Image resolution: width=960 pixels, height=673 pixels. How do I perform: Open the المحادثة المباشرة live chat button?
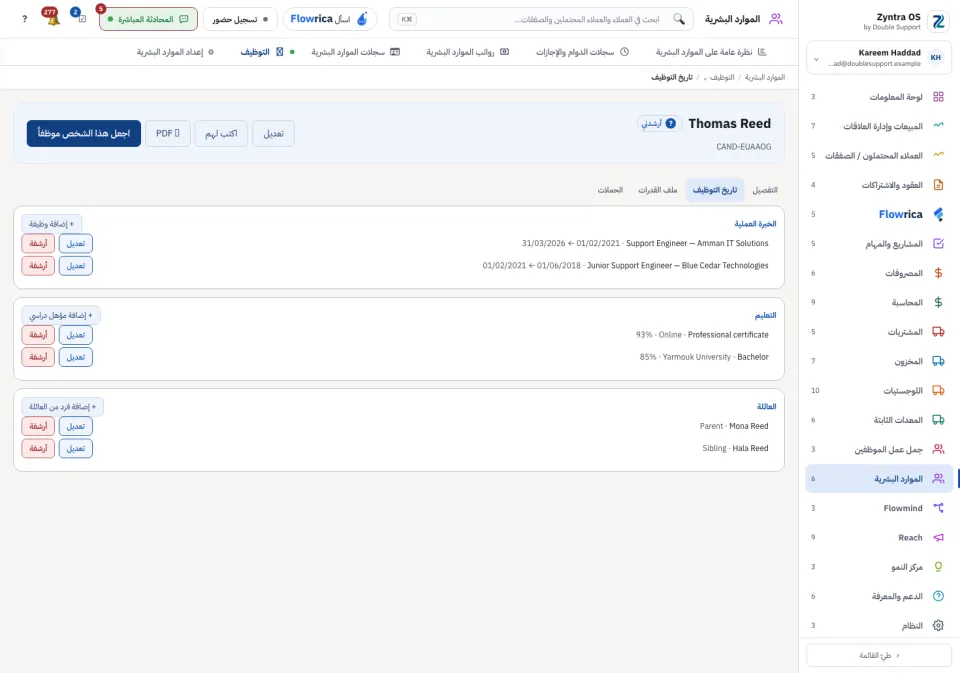pyautogui.click(x=148, y=19)
